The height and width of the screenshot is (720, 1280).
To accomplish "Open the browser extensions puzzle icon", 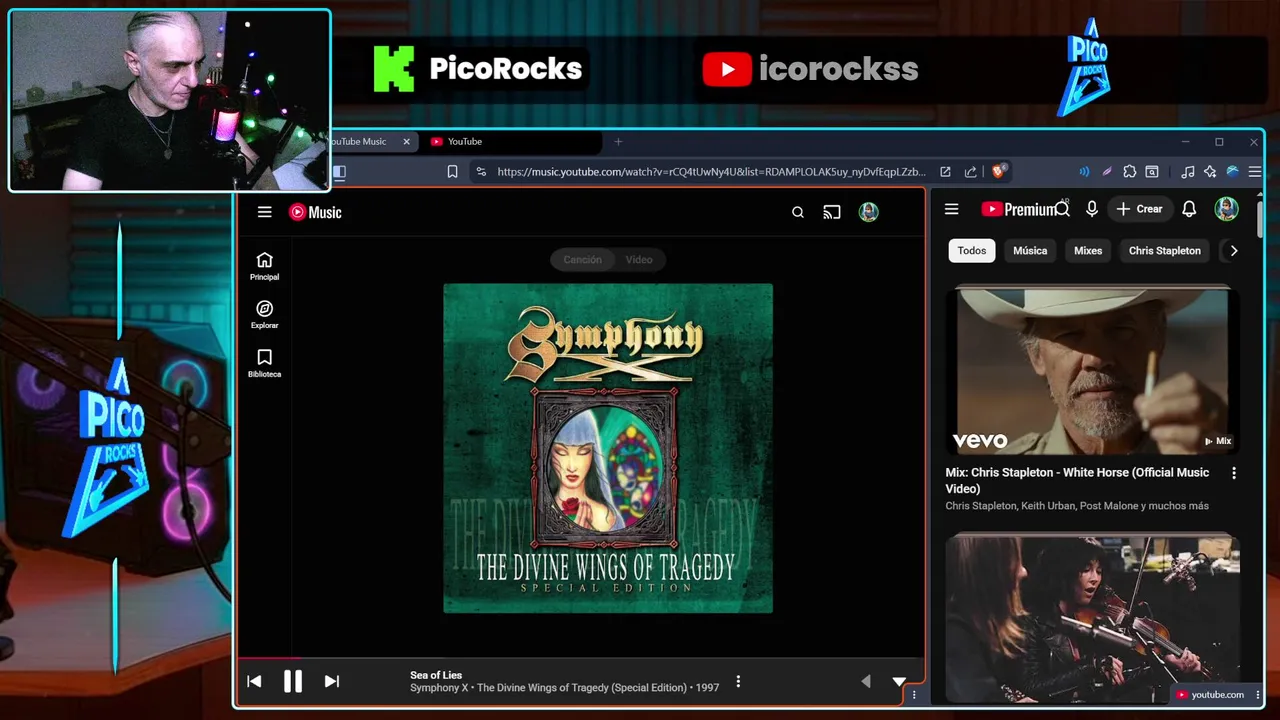I will [x=1130, y=172].
